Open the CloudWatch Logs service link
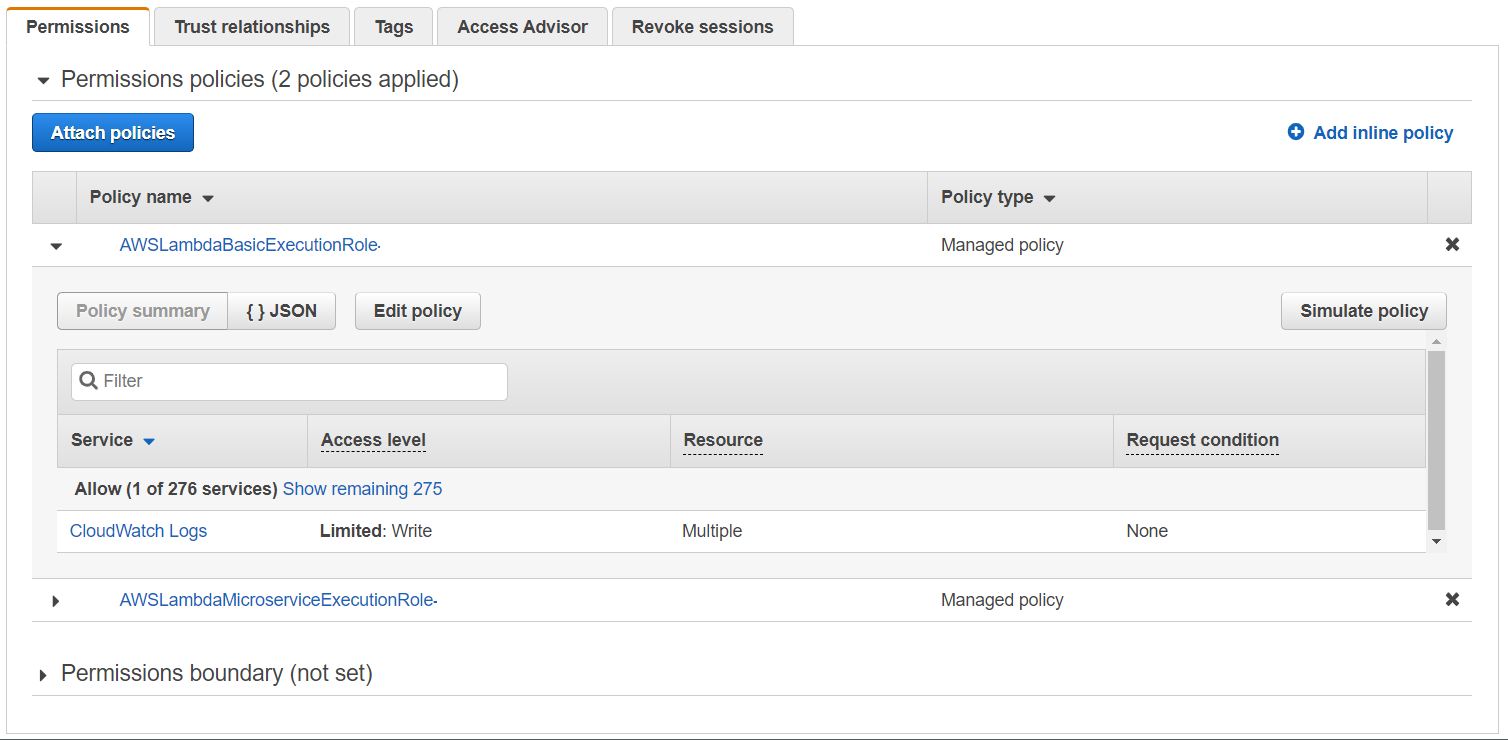The width and height of the screenshot is (1508, 740). point(138,531)
